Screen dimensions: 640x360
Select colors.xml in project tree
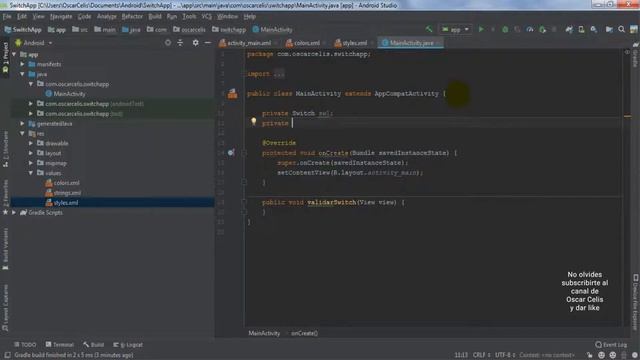click(x=62, y=183)
